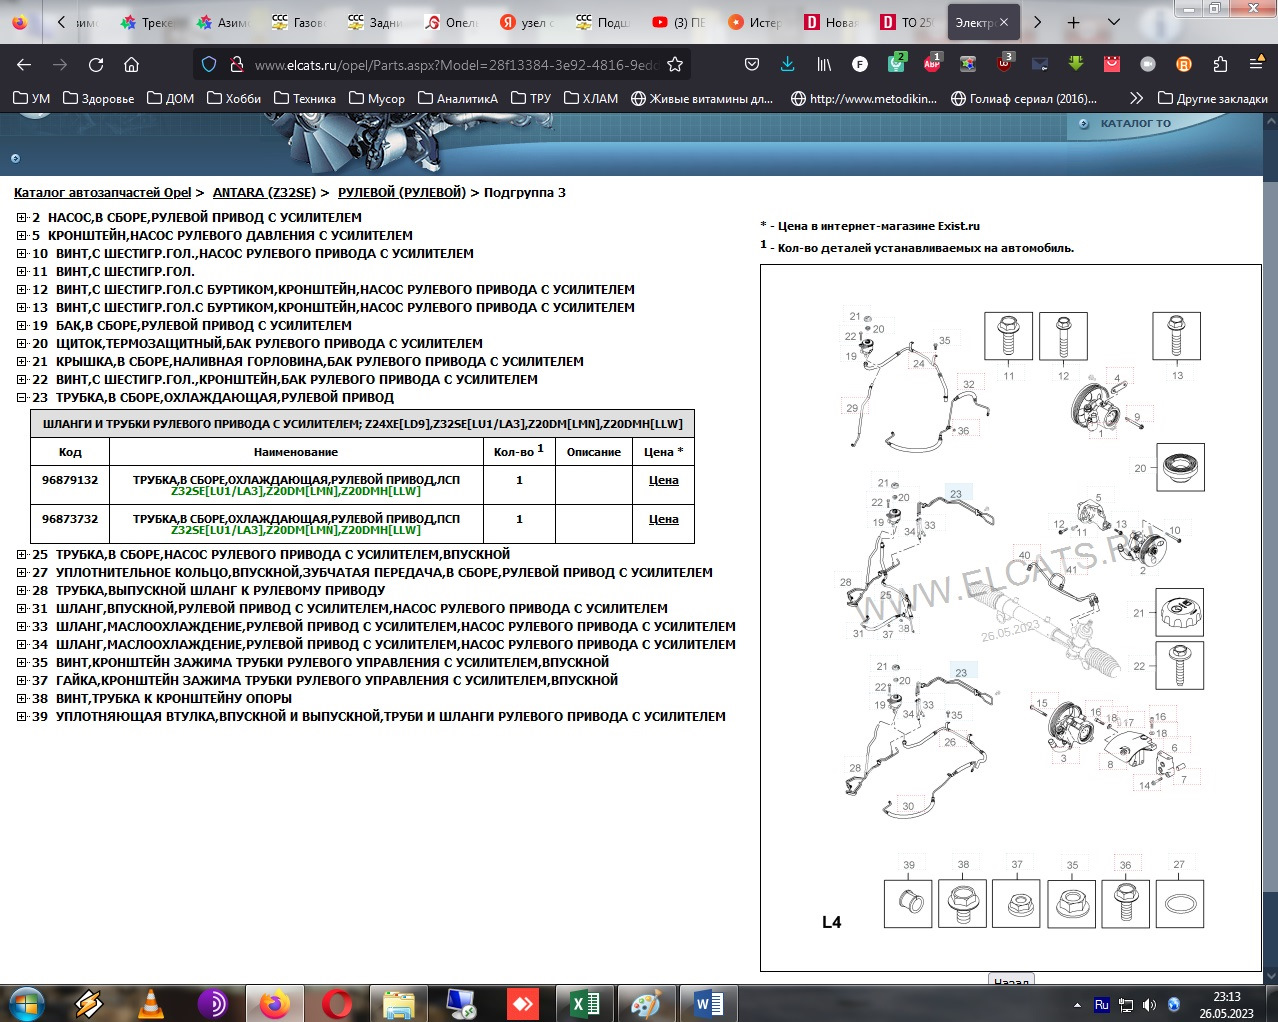Open the Другие закладки bookmarks folder

tap(1212, 98)
